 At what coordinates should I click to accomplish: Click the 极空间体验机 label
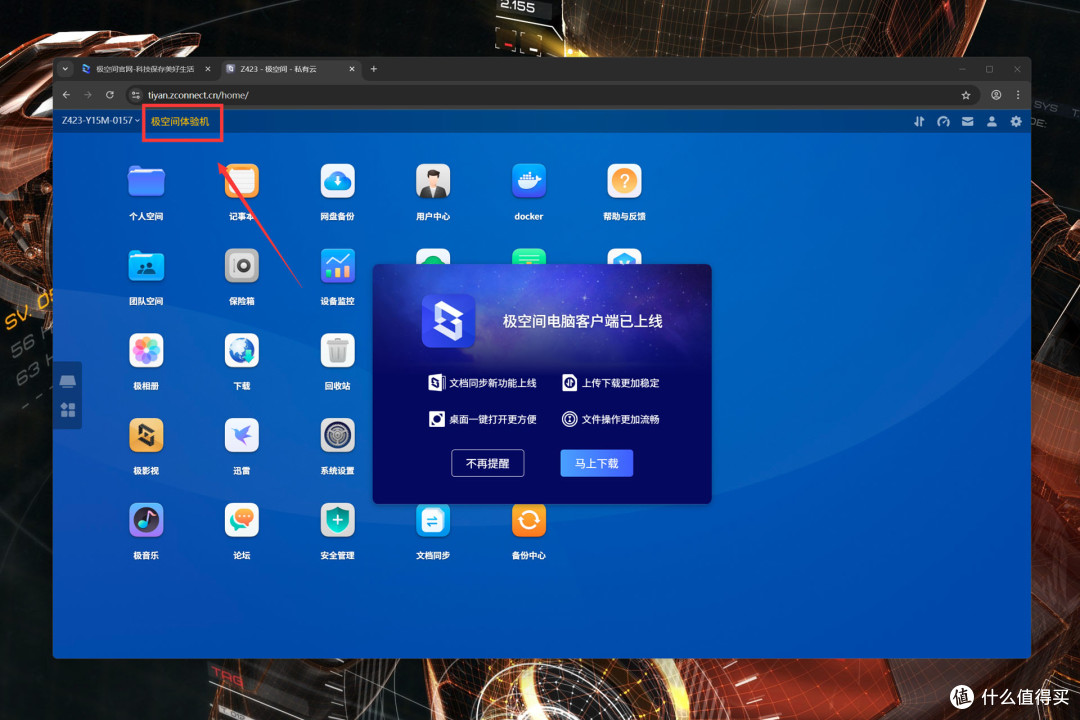pyautogui.click(x=180, y=121)
